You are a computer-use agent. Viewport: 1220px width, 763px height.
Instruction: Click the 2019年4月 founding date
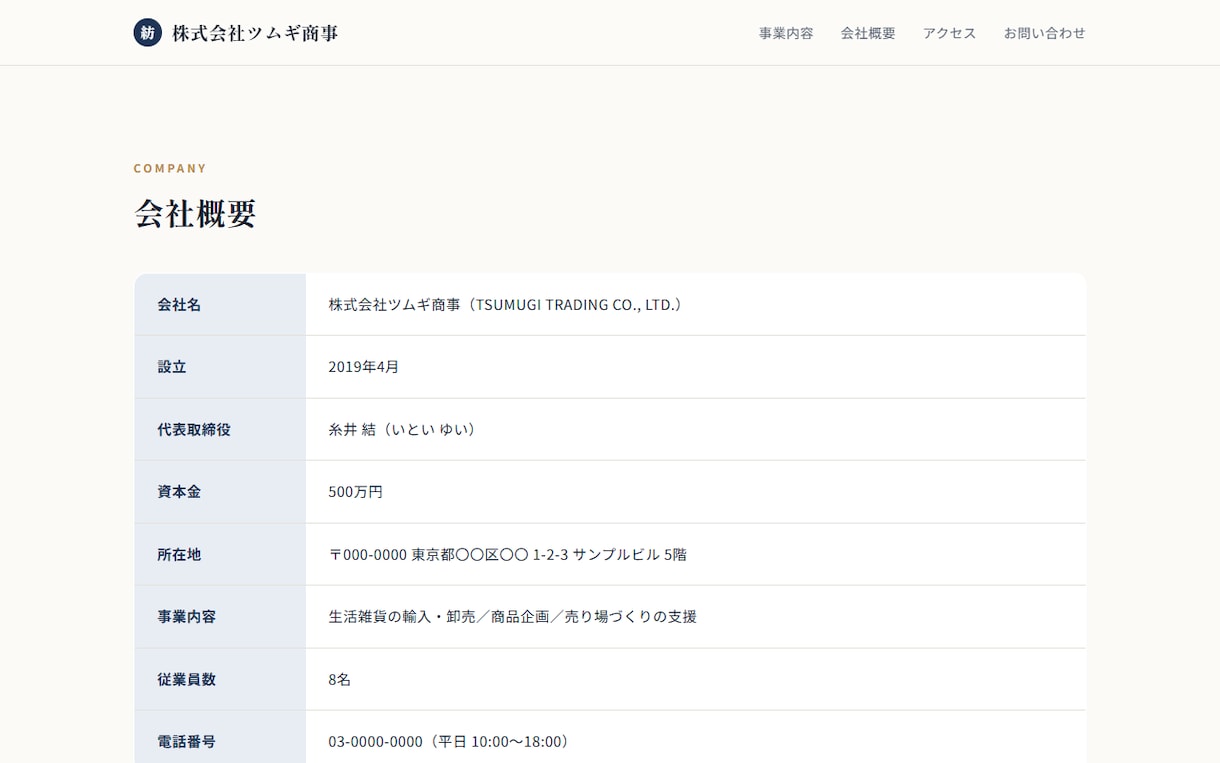click(364, 367)
